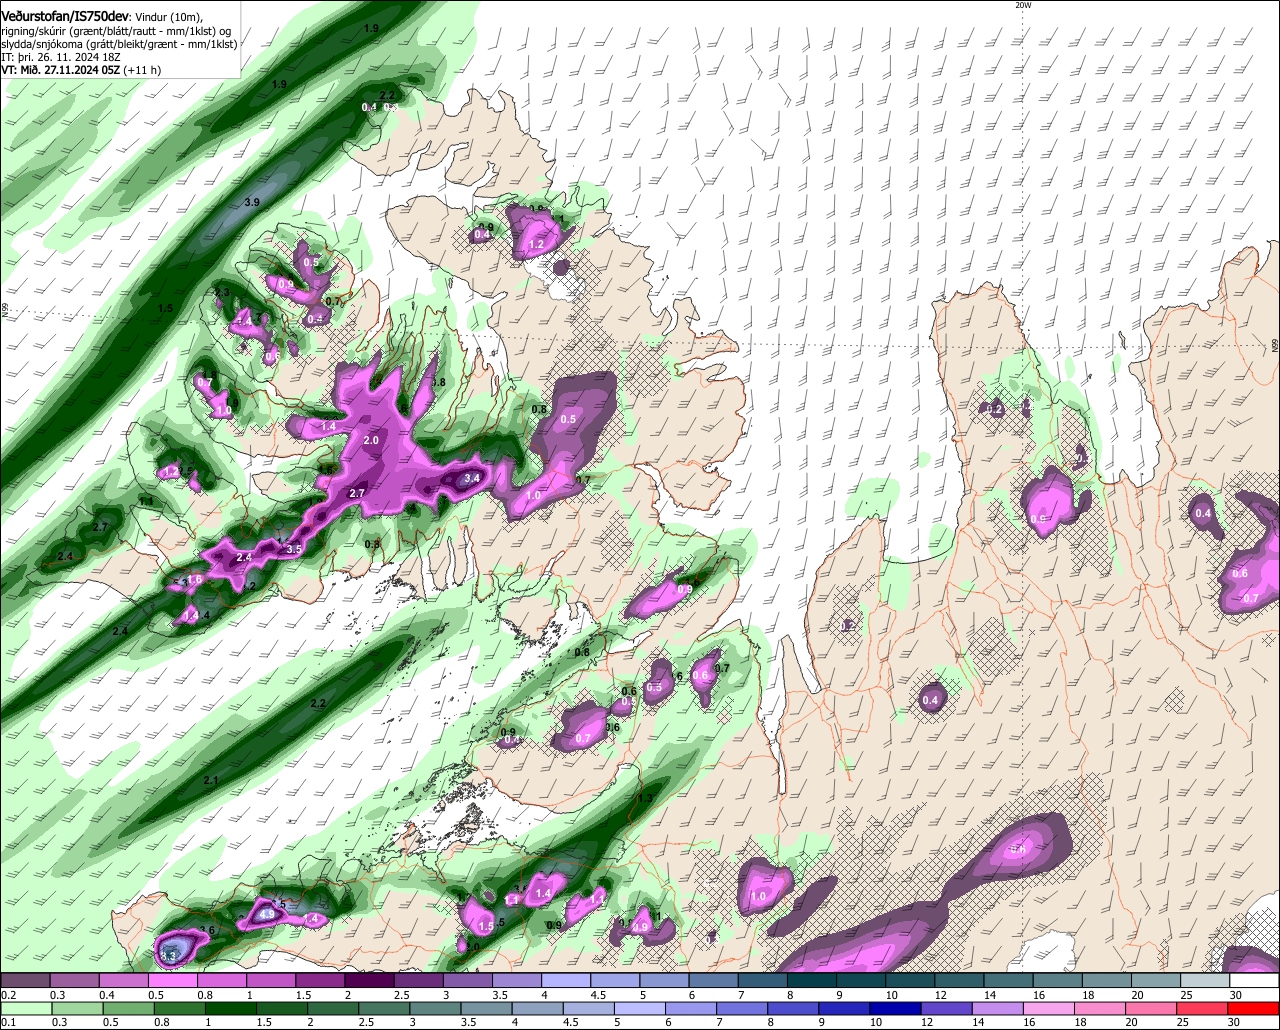Click the upper legend swatch for 12 mm
Screen dimensions: 1280x1030
pyautogui.click(x=959, y=981)
